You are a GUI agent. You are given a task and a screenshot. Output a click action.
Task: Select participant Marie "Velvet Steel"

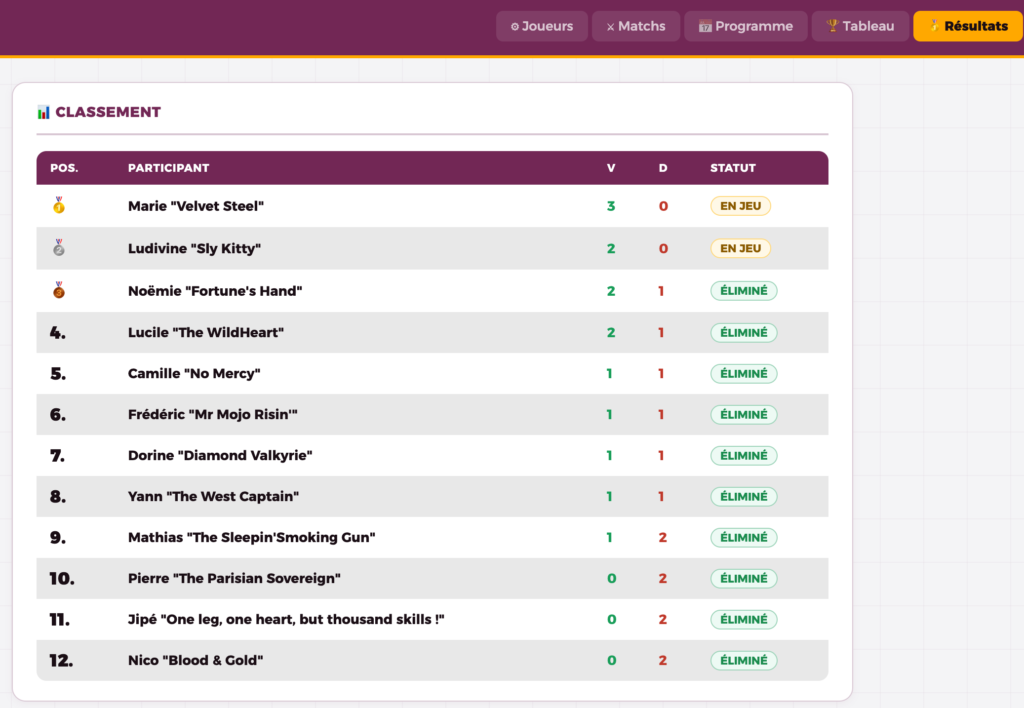(x=196, y=206)
